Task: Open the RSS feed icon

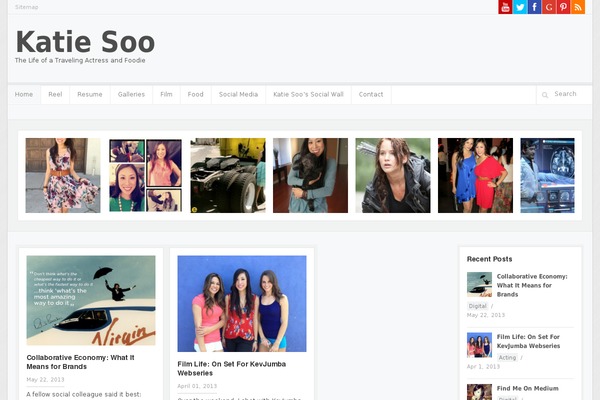Action: 578,7
